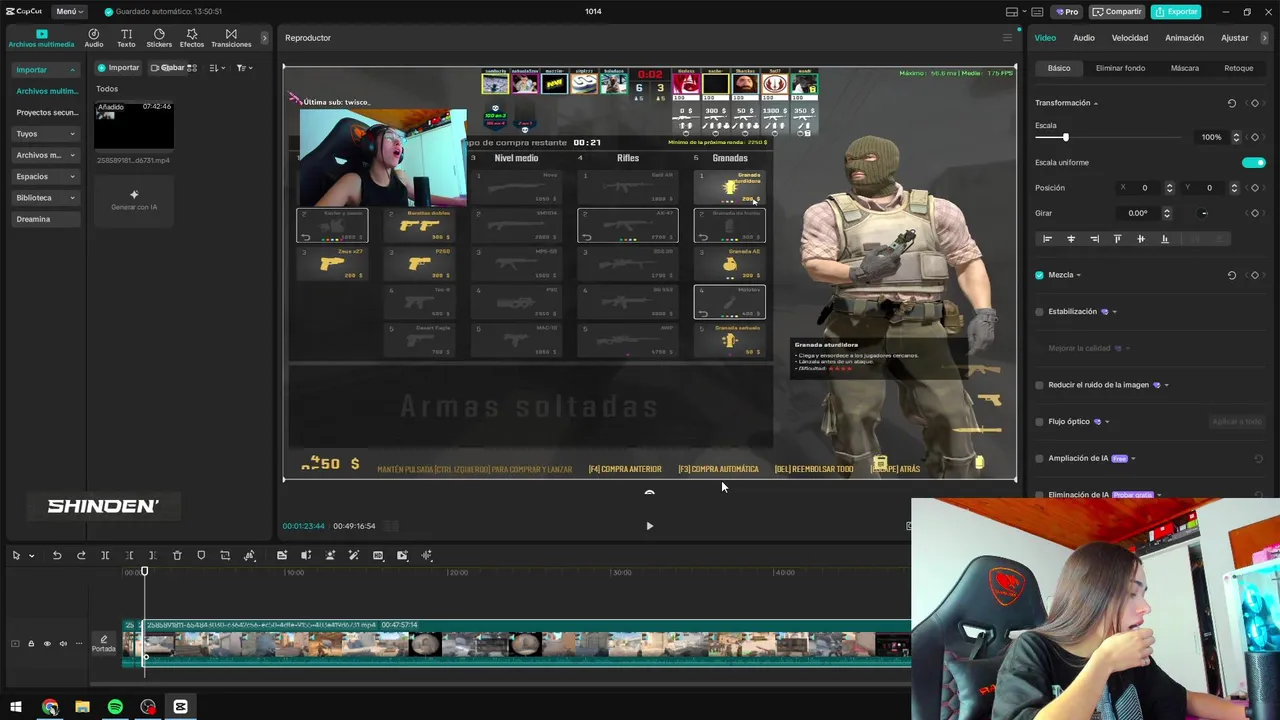Enable Estabilización checkbox
1280x720 pixels.
point(1039,312)
